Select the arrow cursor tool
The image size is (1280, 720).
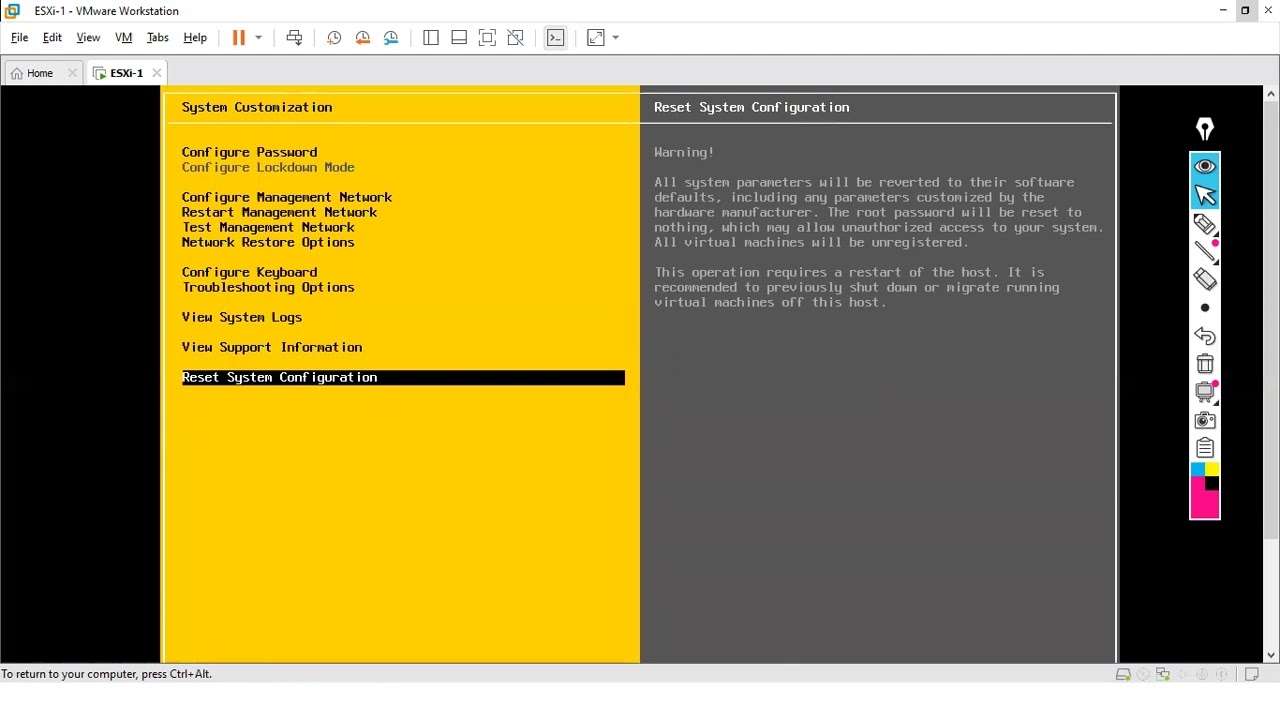[x=1204, y=194]
